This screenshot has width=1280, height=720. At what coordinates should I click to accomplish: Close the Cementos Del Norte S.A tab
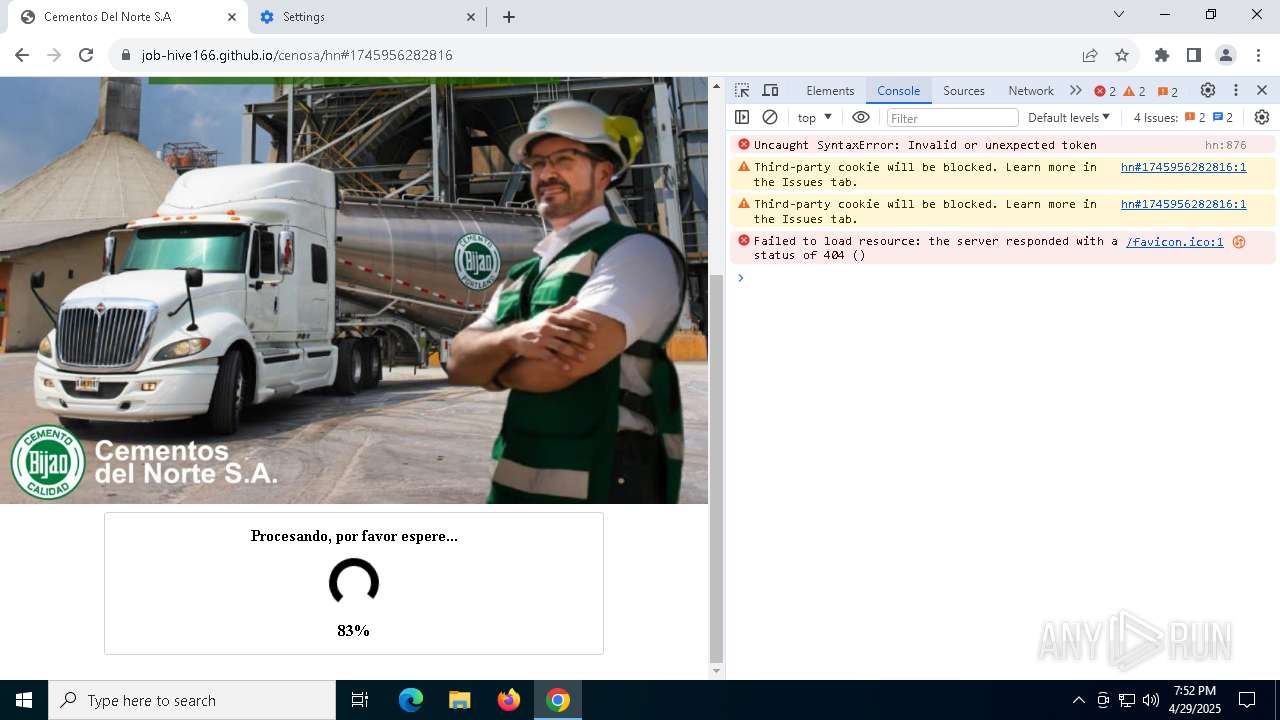click(x=232, y=17)
